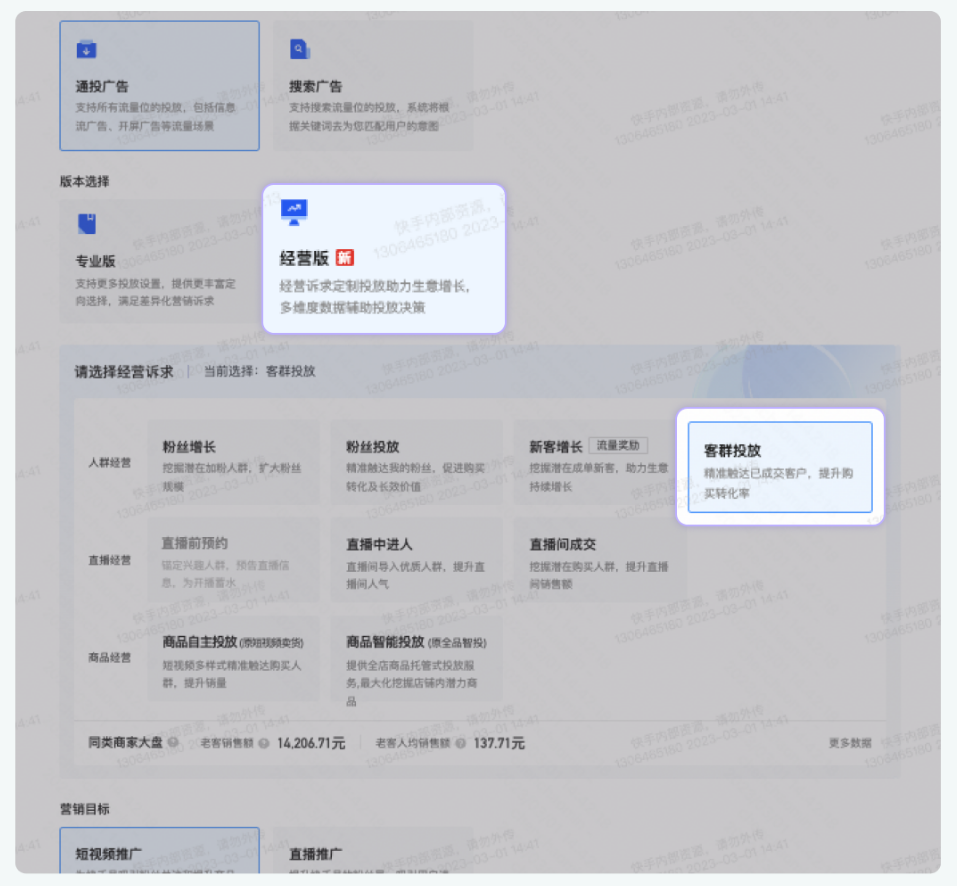
Task: Click the chart icon on 经营版 card
Action: click(x=292, y=211)
